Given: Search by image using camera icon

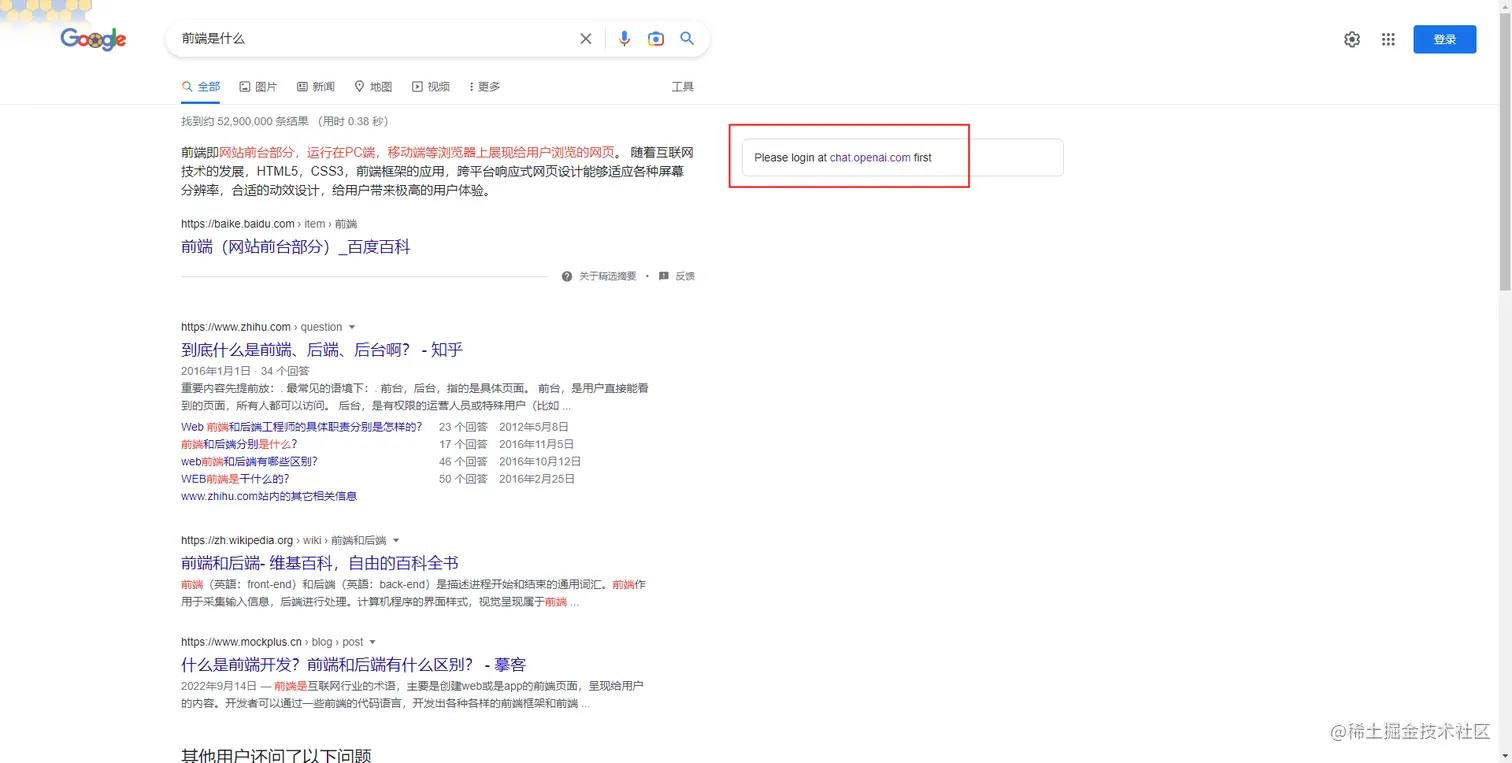Looking at the screenshot, I should point(656,39).
